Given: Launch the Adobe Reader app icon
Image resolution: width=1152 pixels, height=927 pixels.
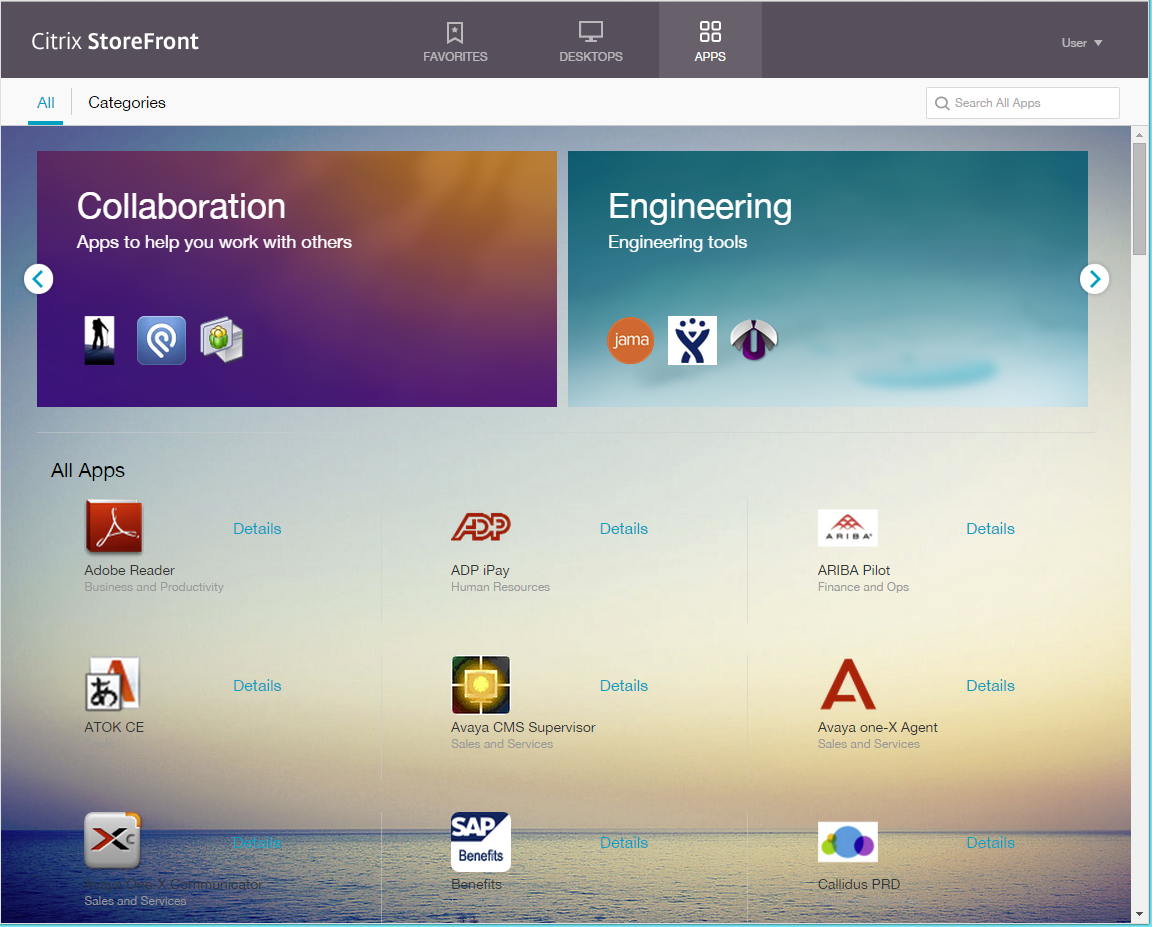Looking at the screenshot, I should (x=113, y=527).
